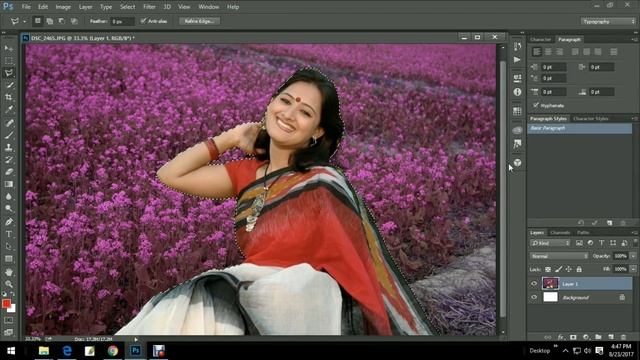This screenshot has width=640, height=360.
Task: Open the Image menu
Action: (x=63, y=7)
